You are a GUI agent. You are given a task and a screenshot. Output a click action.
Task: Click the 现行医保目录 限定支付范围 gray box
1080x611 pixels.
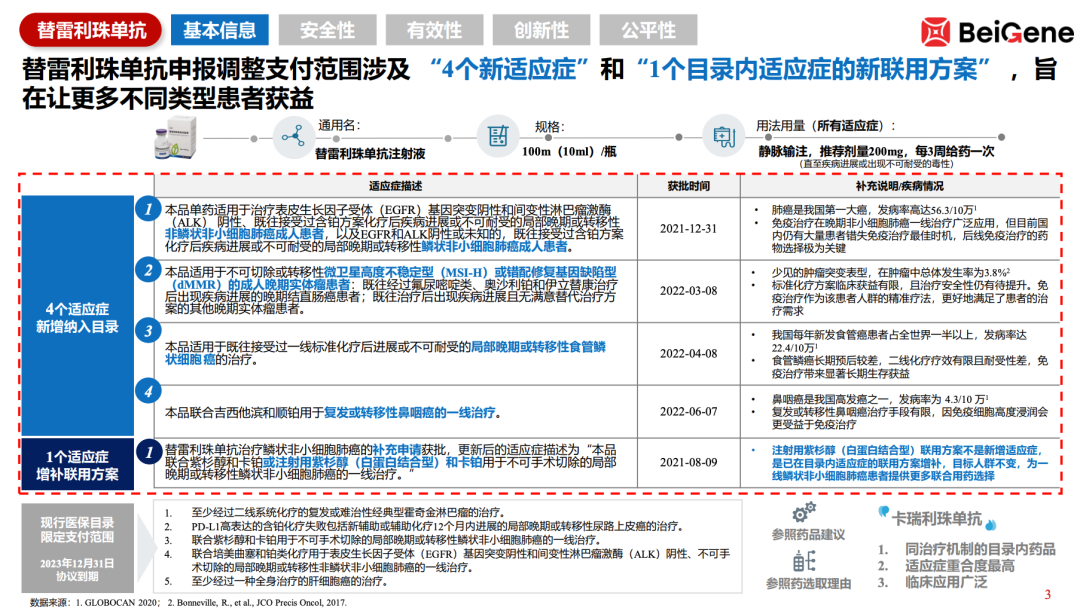pyautogui.click(x=77, y=548)
